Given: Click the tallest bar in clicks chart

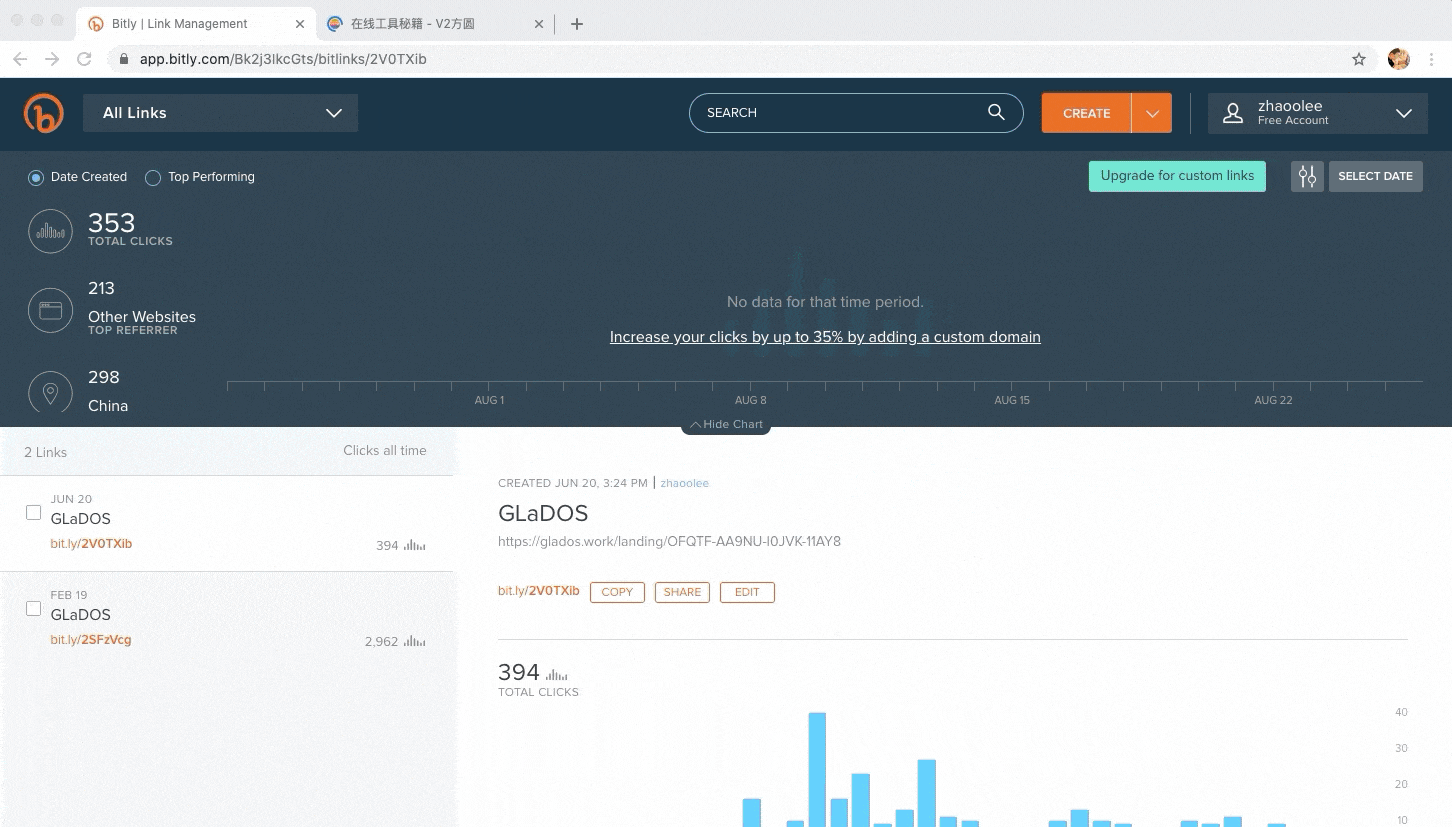Looking at the screenshot, I should click(x=817, y=770).
